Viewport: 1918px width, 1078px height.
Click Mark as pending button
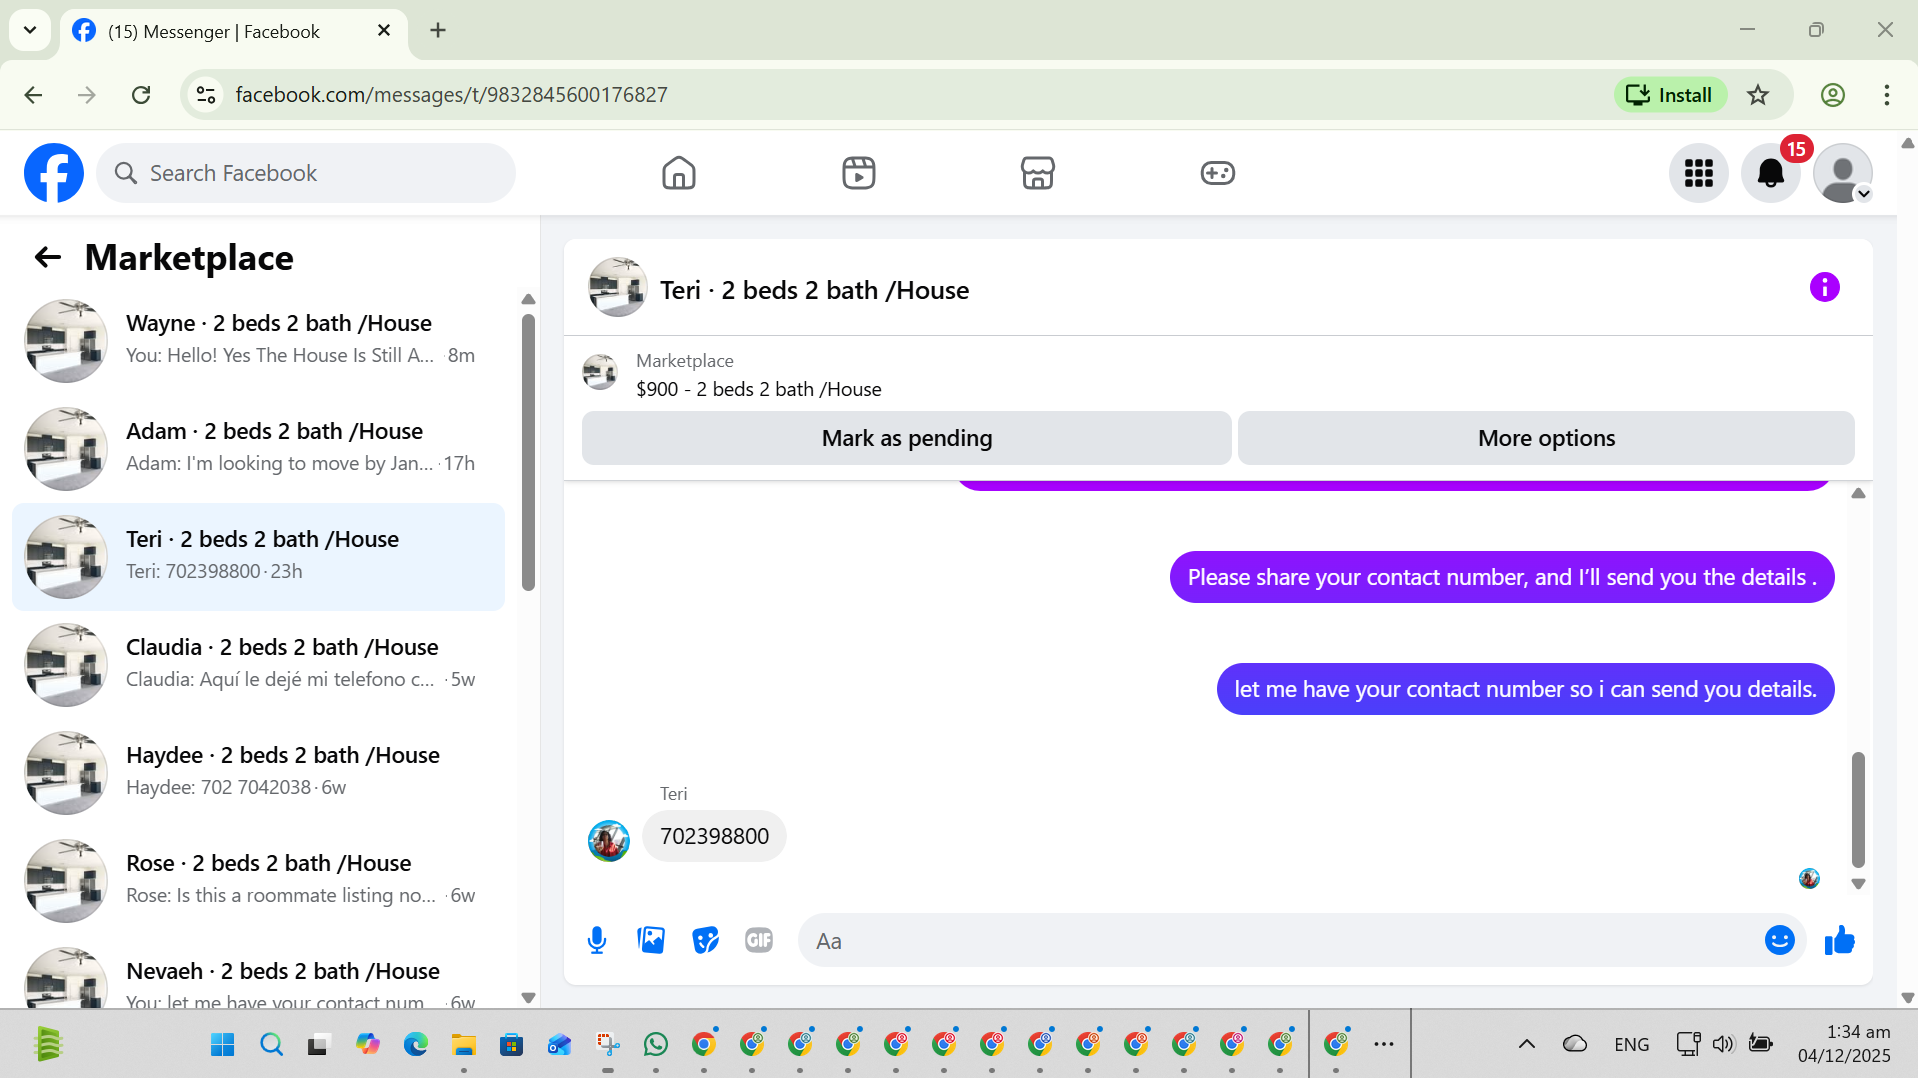[907, 438]
